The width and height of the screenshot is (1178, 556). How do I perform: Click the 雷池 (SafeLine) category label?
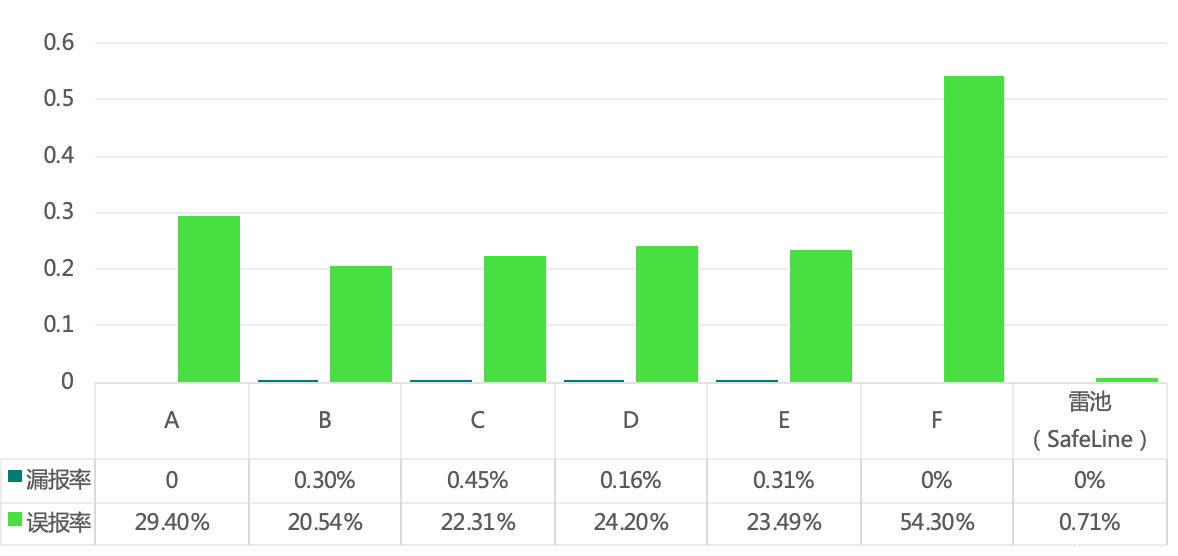click(x=1089, y=420)
